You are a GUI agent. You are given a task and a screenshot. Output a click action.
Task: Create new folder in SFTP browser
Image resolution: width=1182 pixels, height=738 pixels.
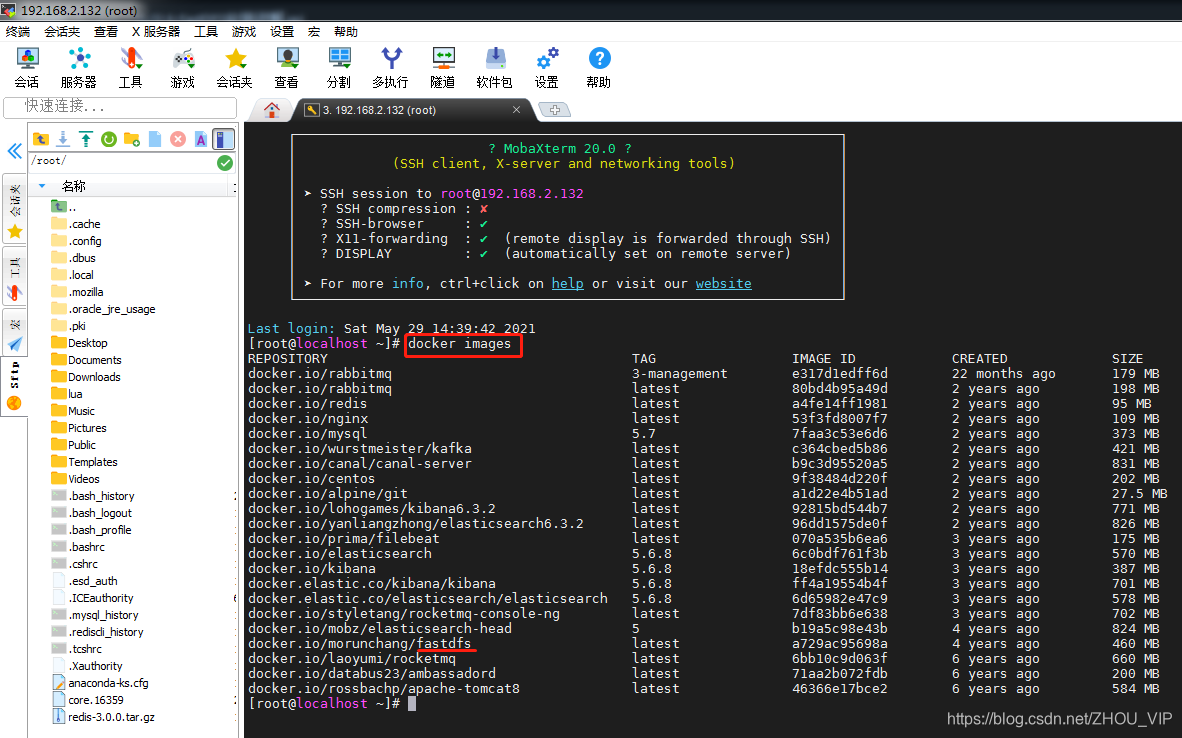[x=132, y=139]
